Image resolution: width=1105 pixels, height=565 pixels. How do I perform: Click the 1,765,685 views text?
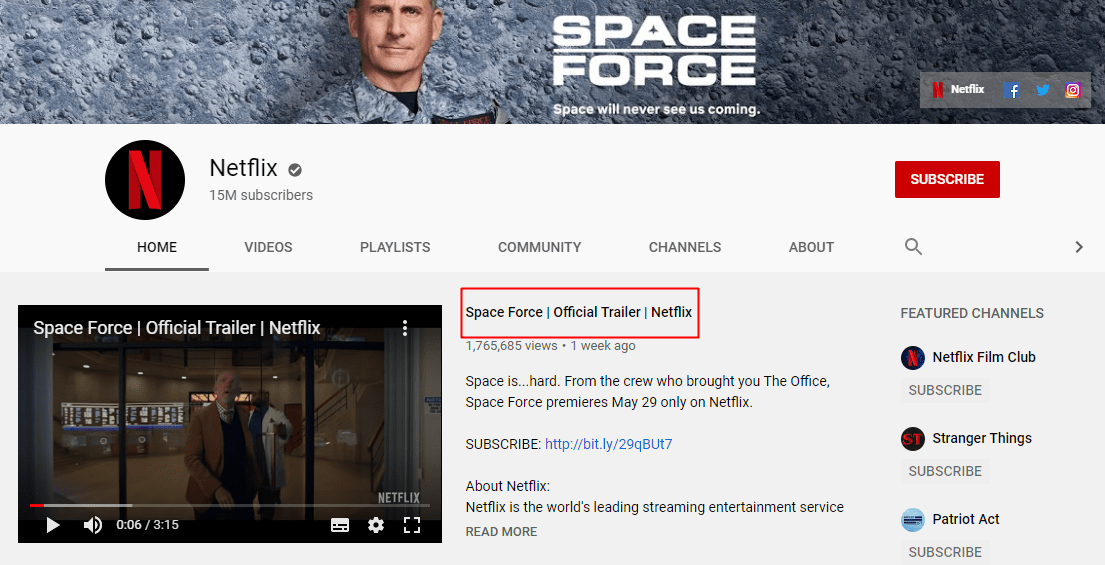click(511, 346)
